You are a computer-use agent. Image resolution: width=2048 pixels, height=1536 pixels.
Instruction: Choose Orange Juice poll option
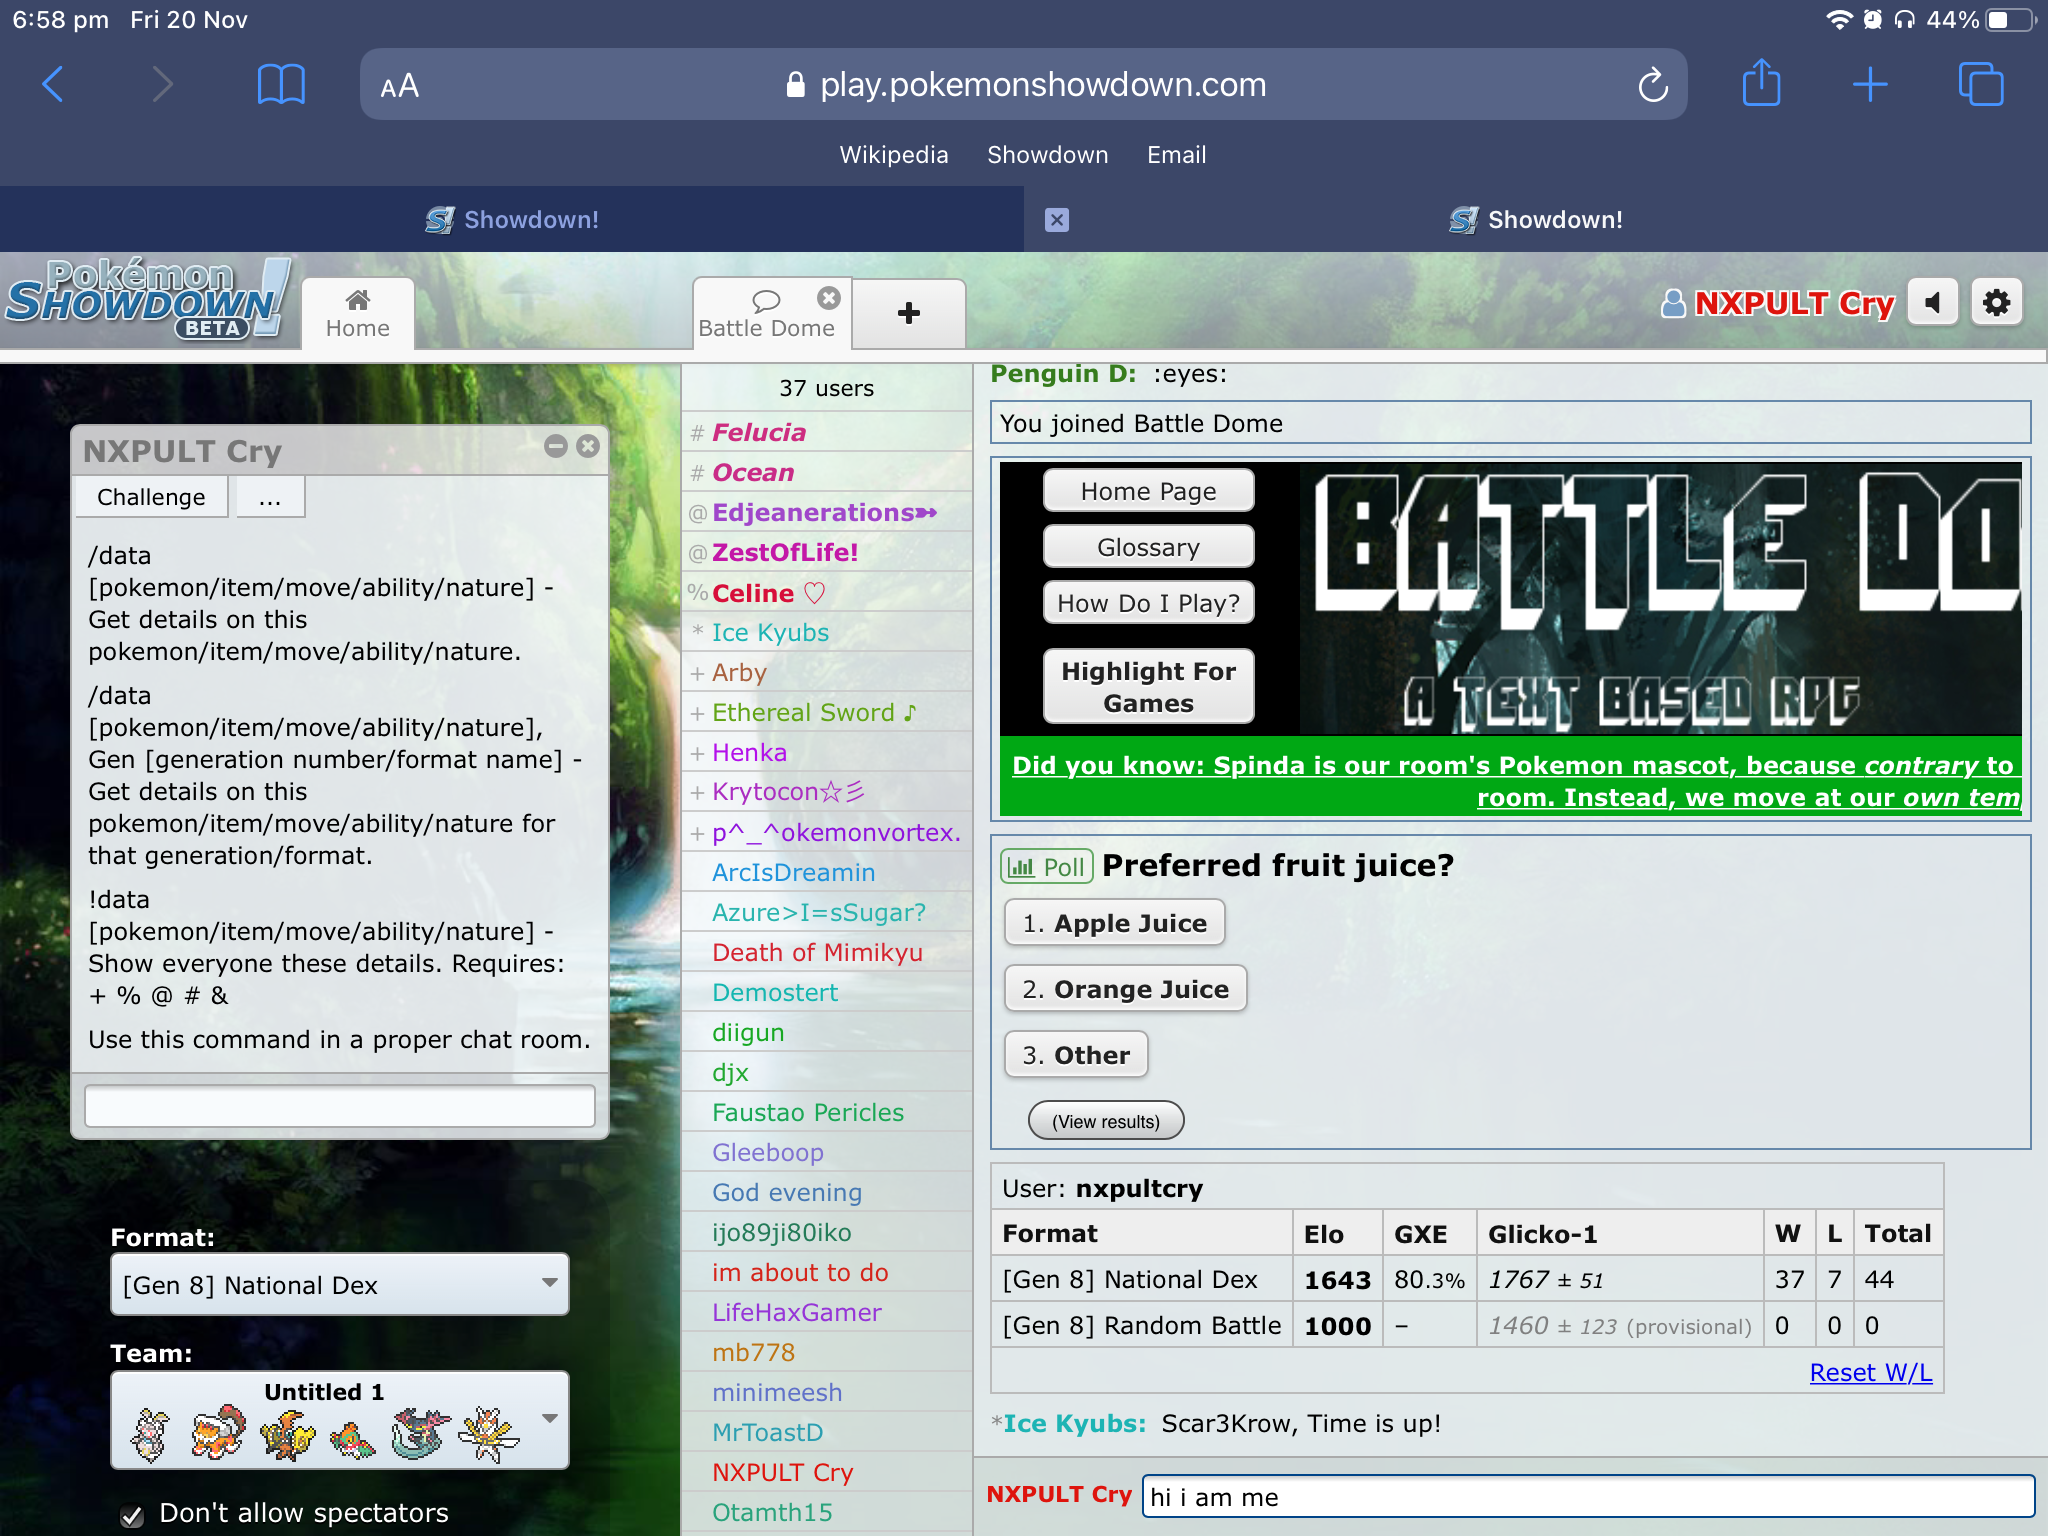[x=1125, y=989]
